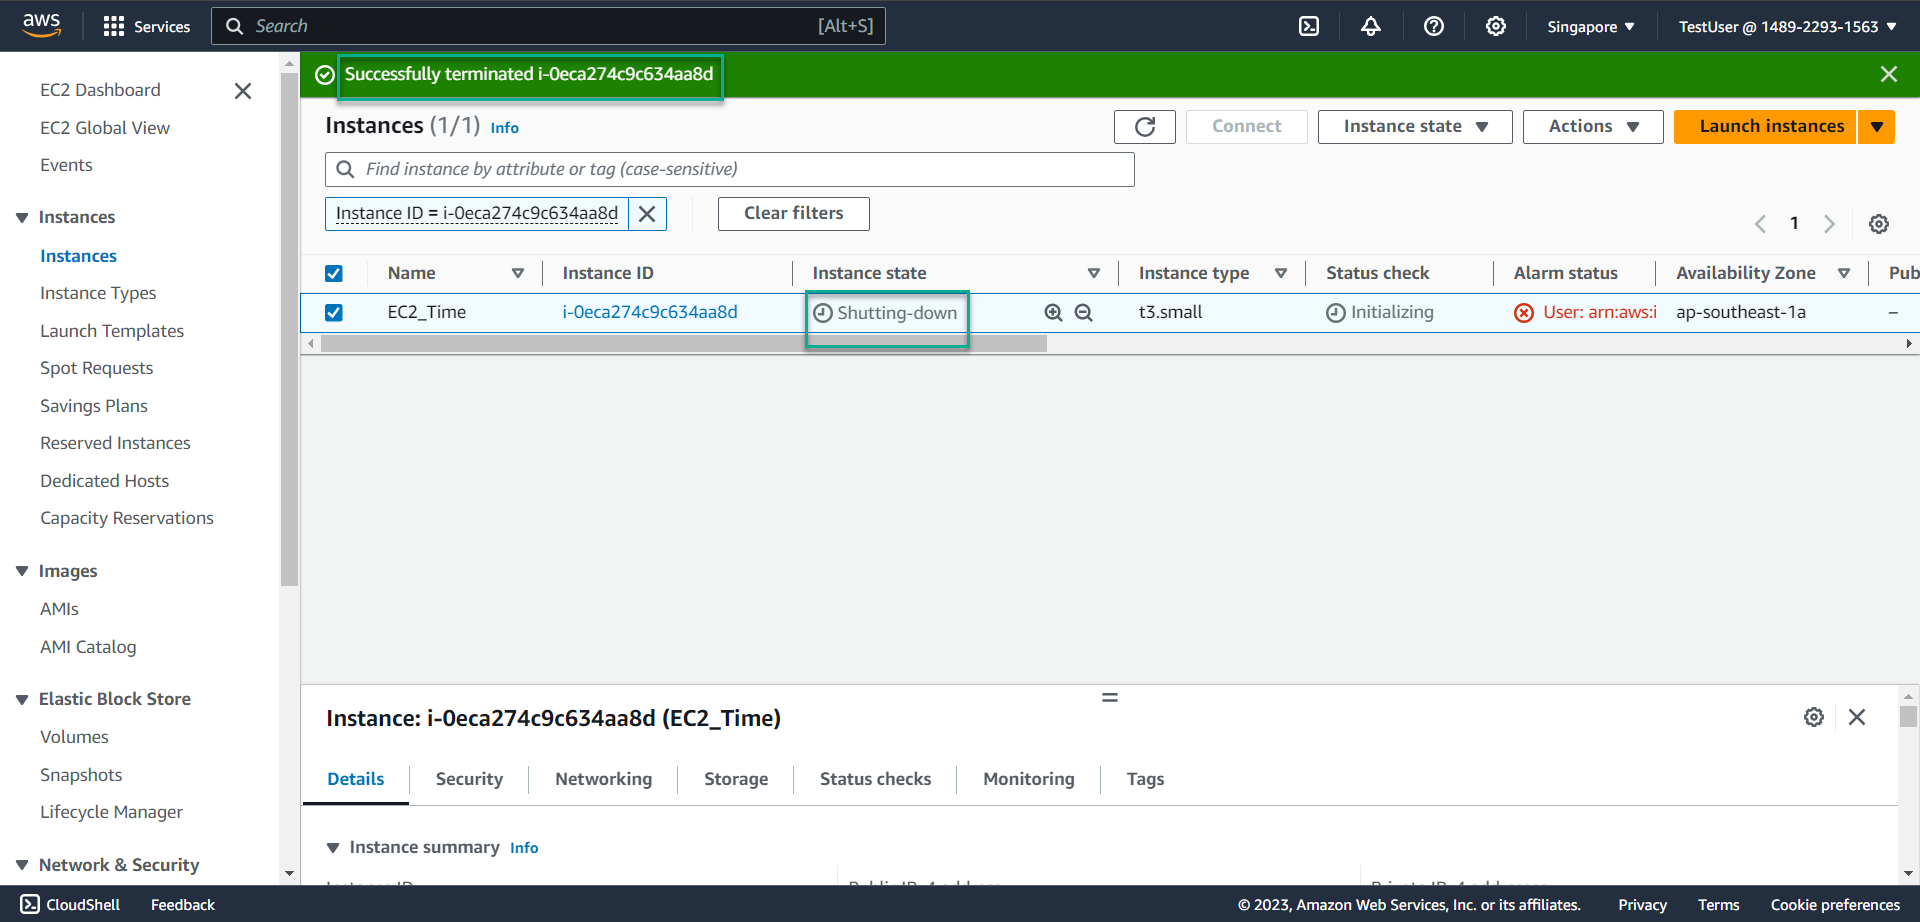The height and width of the screenshot is (922, 1920).
Task: Click the table horizontal scrollbar
Action: point(683,344)
